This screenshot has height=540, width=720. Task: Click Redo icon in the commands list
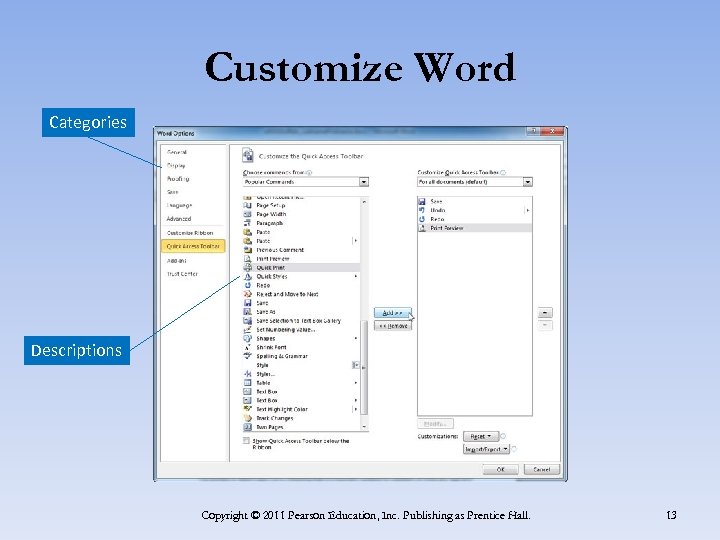point(248,285)
